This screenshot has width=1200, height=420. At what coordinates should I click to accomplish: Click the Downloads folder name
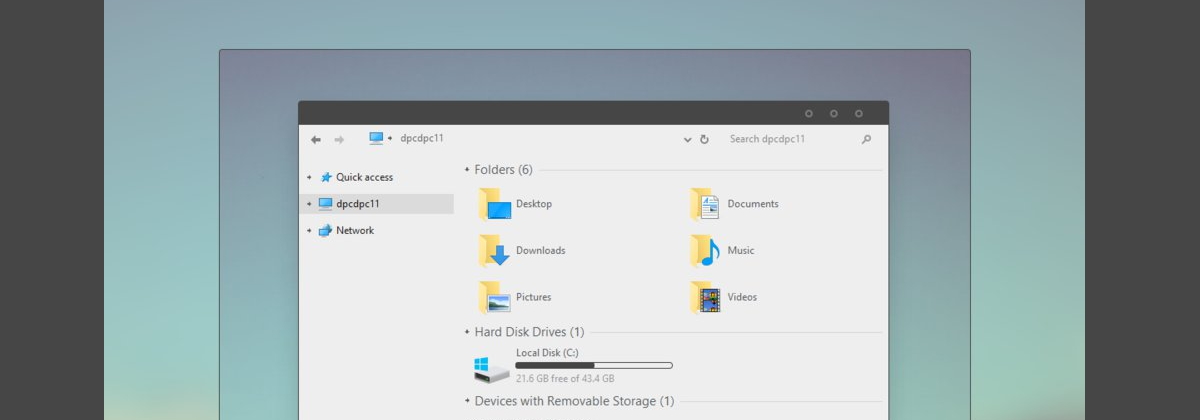pyautogui.click(x=541, y=251)
